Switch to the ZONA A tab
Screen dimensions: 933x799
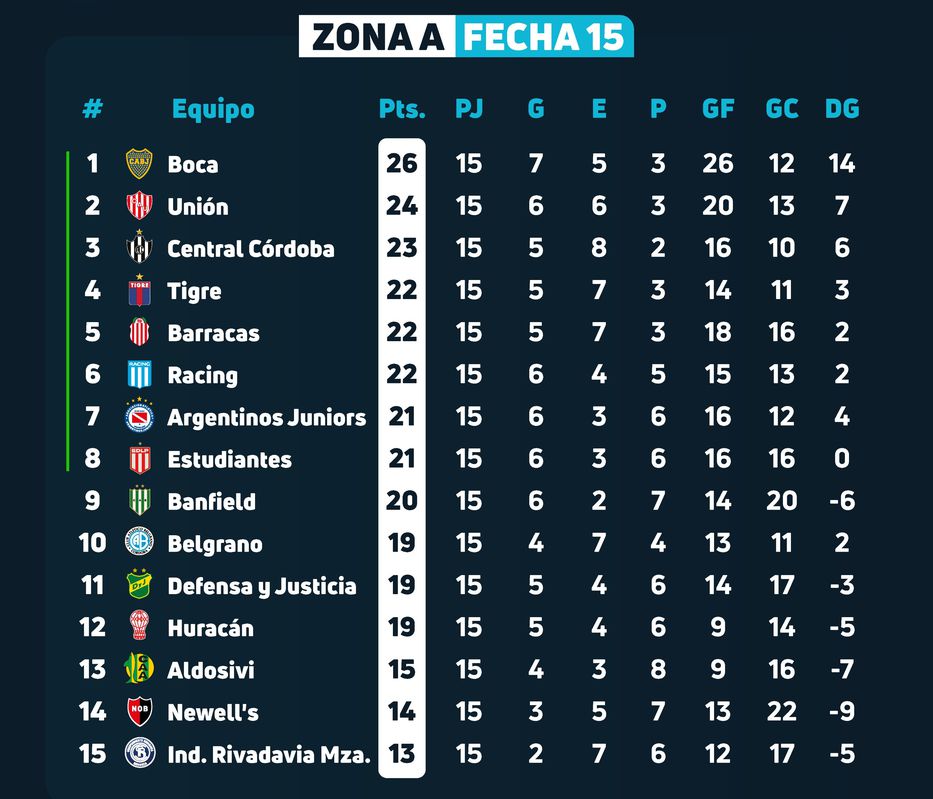377,37
